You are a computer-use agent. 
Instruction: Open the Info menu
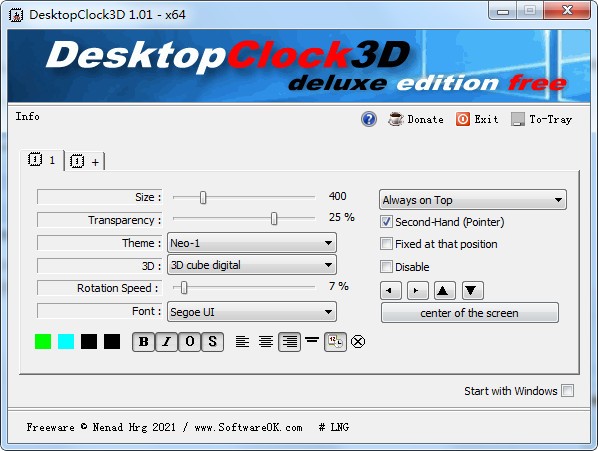coord(27,116)
